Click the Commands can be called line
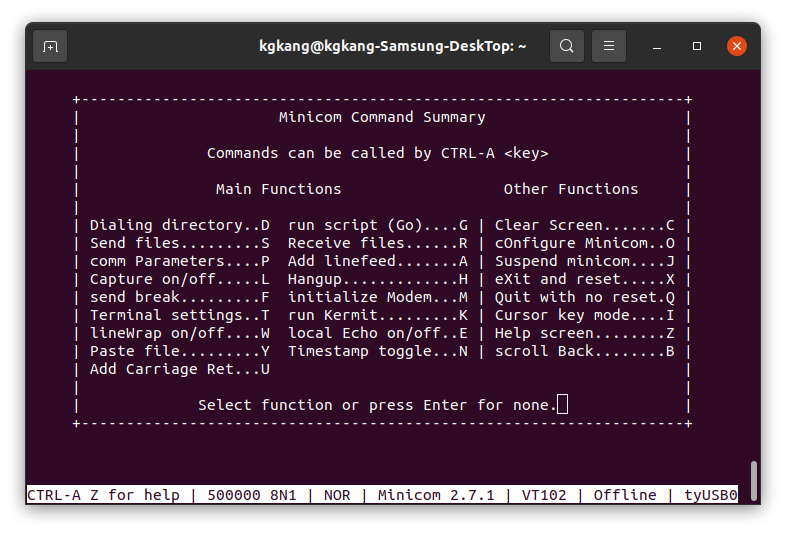This screenshot has width=786, height=533. pos(377,153)
